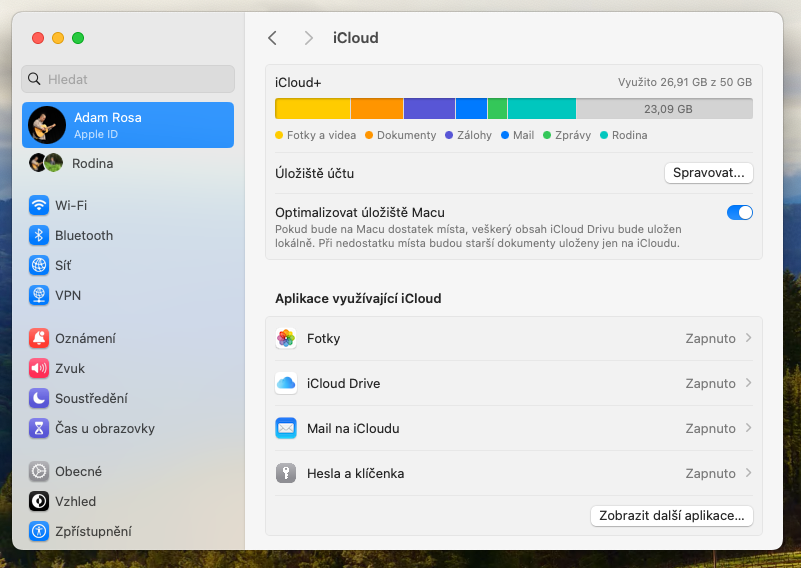Open Wi-Fi settings icon in sidebar
This screenshot has width=801, height=568.
pyautogui.click(x=39, y=206)
